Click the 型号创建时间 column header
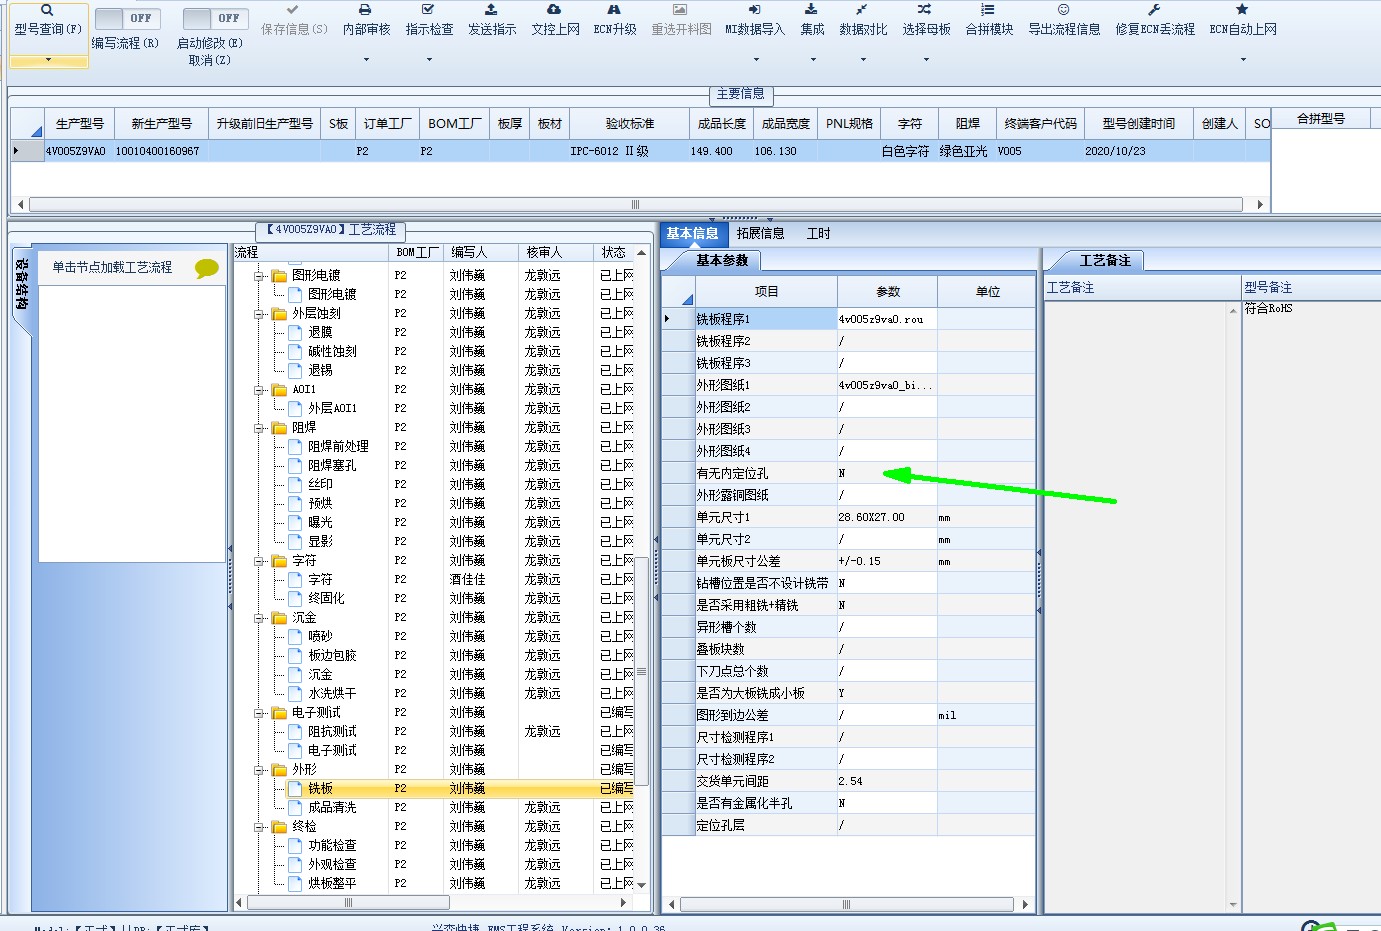Screen dimensions: 1381x931 click(1138, 123)
